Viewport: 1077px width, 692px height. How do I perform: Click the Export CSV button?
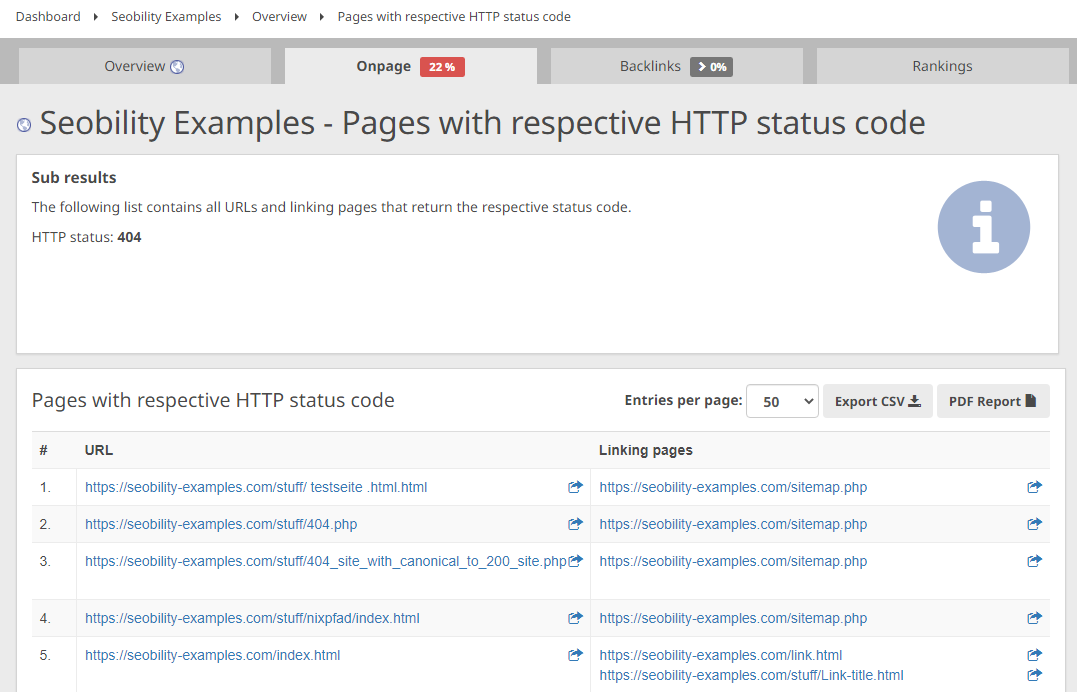[x=877, y=400]
